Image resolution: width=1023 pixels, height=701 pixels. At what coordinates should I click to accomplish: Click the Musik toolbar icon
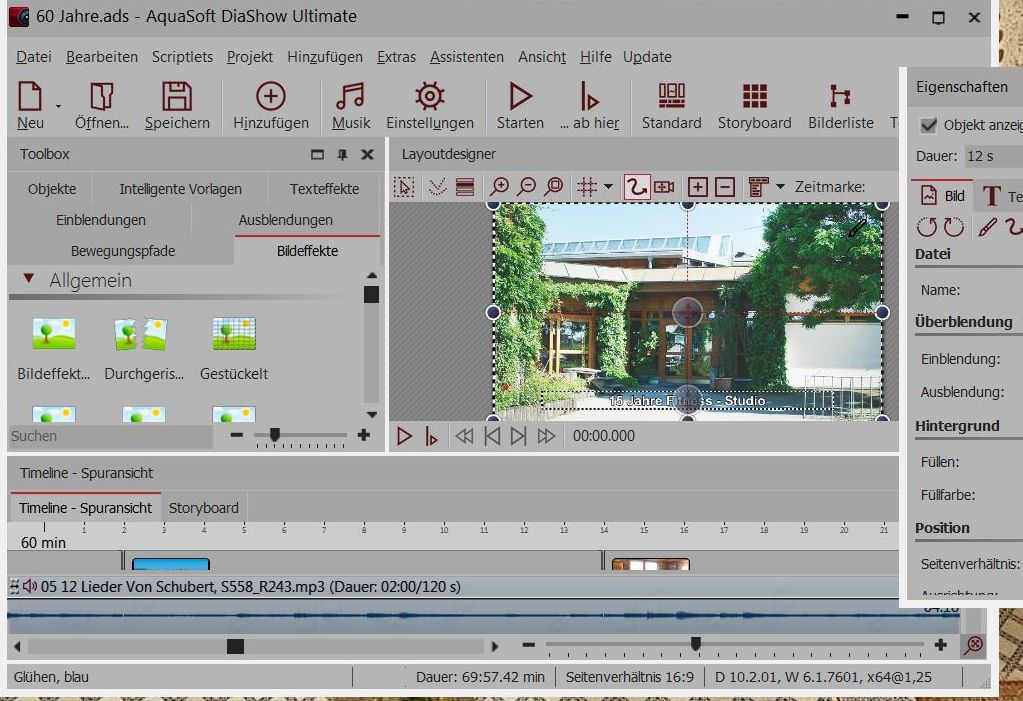click(350, 97)
